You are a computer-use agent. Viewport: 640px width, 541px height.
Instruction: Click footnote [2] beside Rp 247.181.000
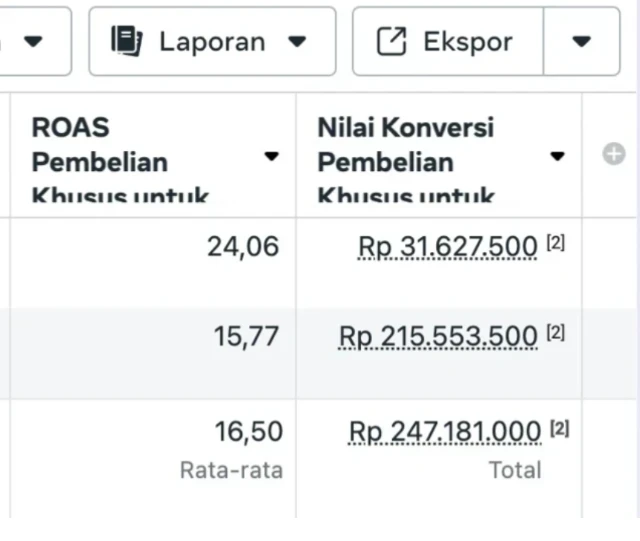click(x=560, y=429)
